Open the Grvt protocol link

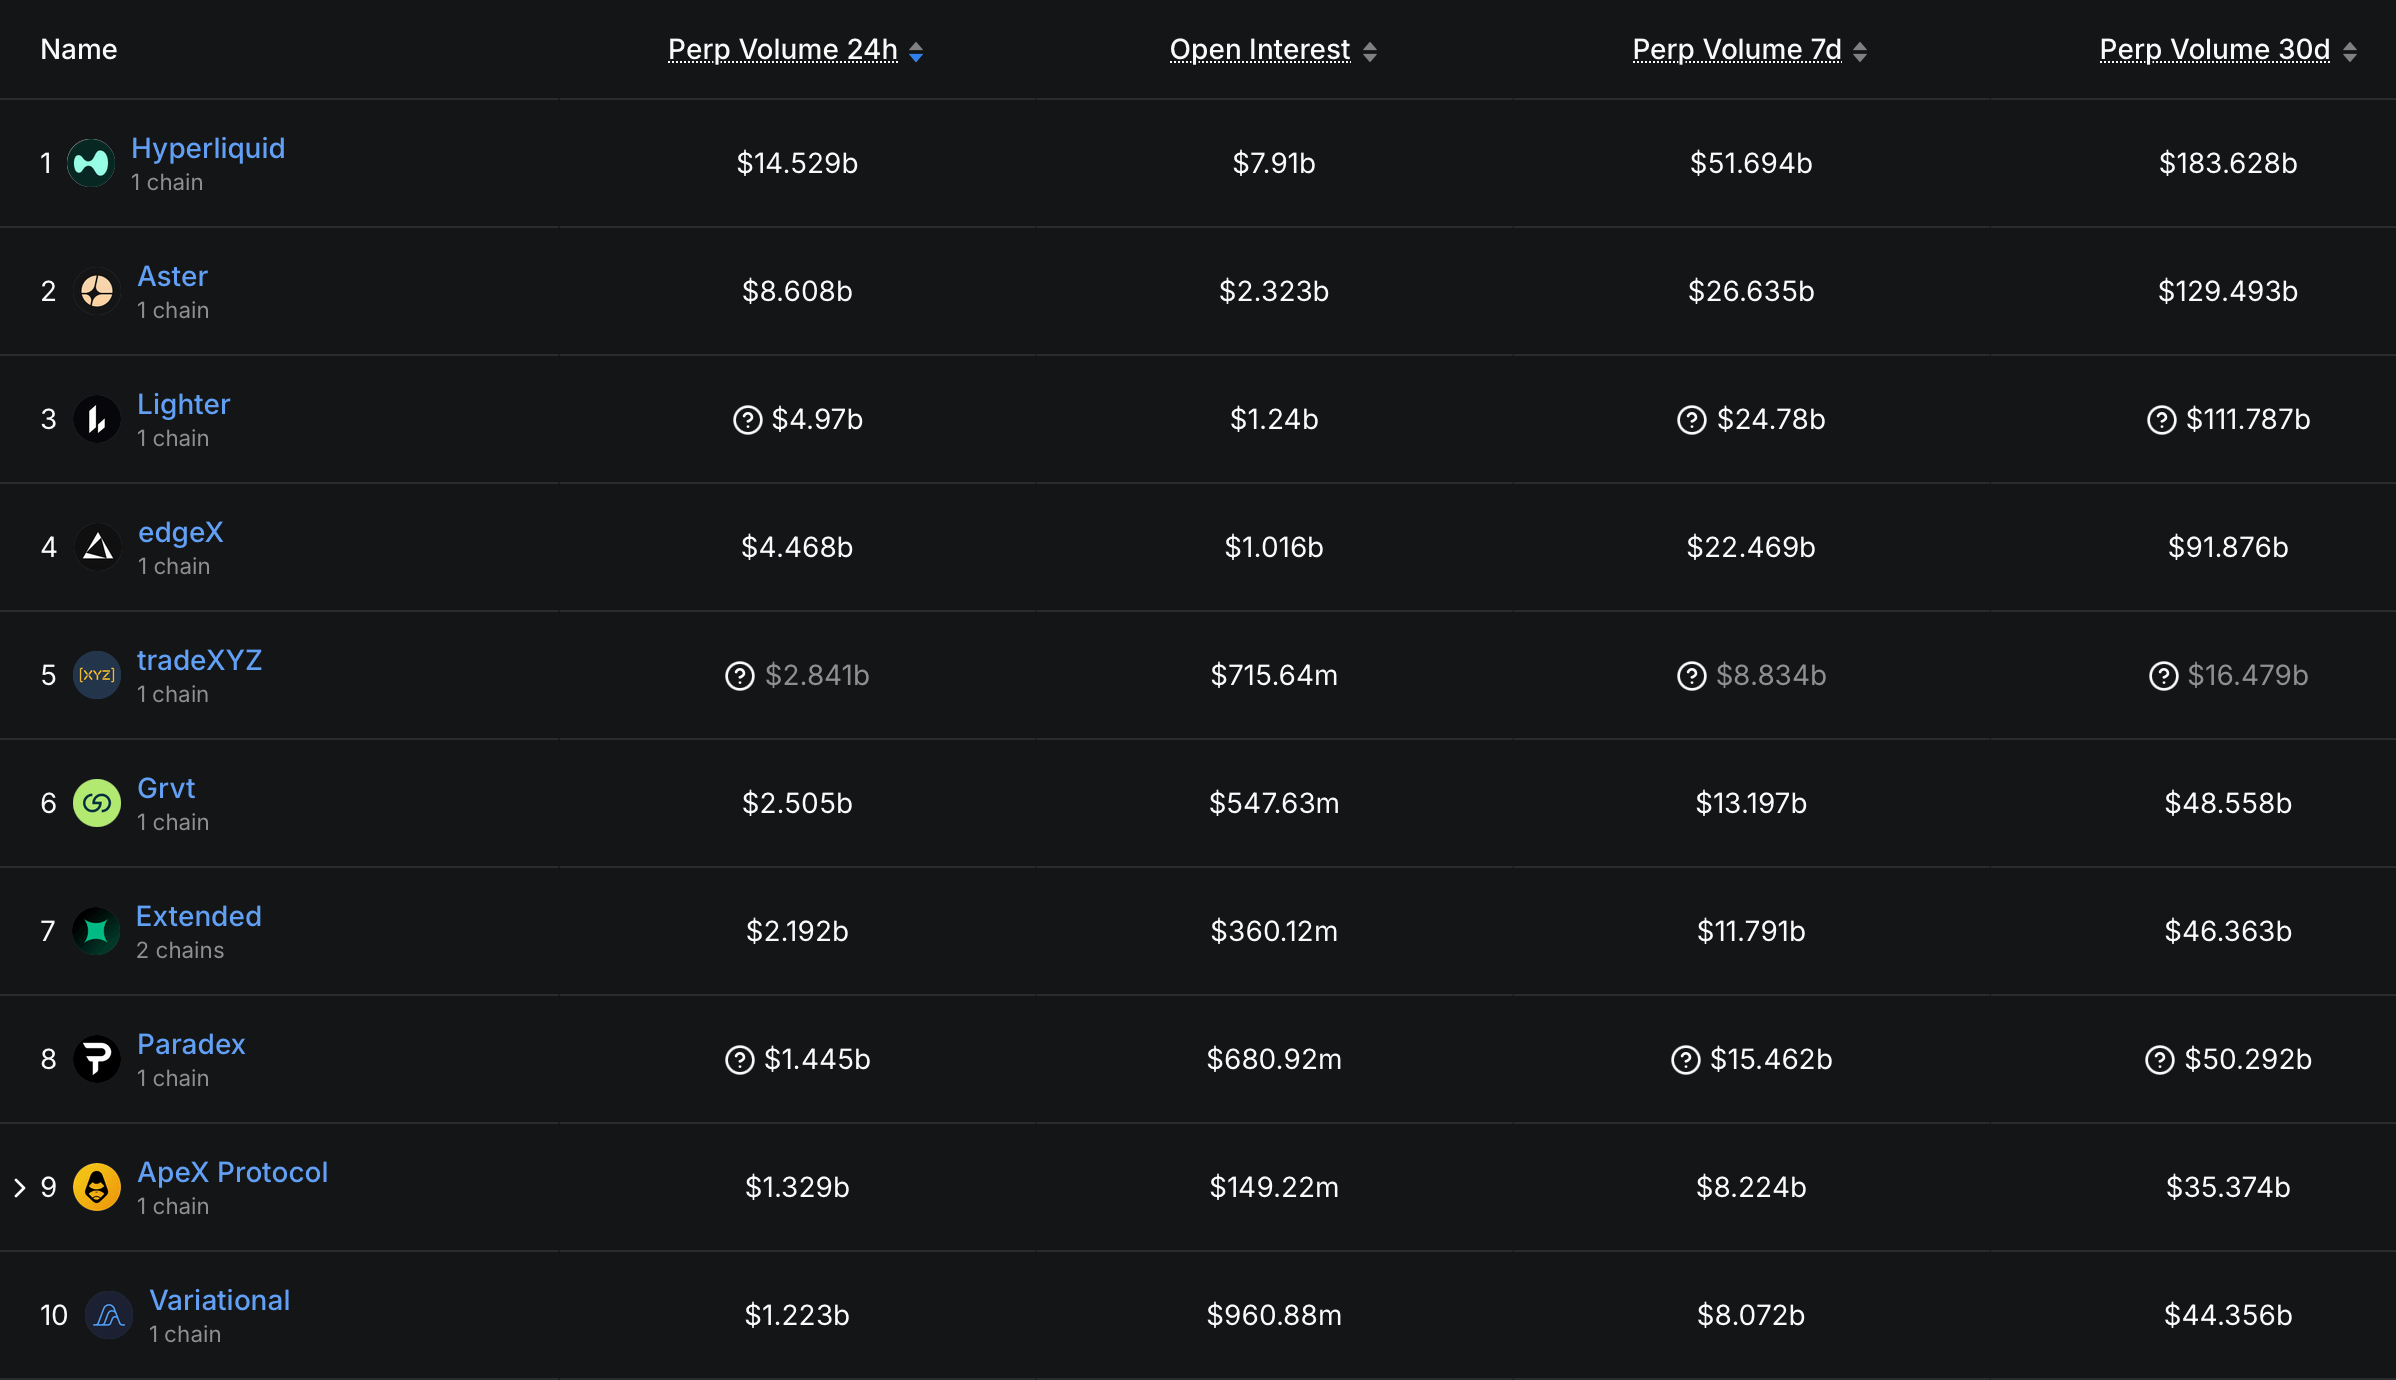pyautogui.click(x=166, y=789)
